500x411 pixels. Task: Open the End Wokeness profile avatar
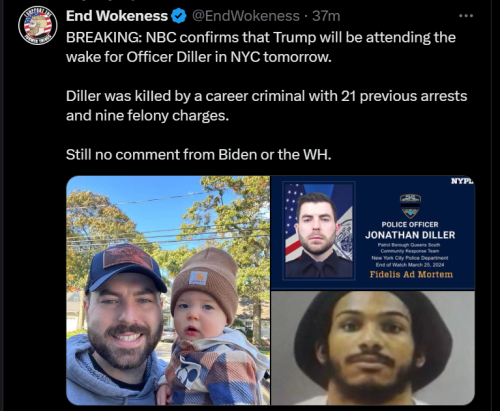pos(37,26)
